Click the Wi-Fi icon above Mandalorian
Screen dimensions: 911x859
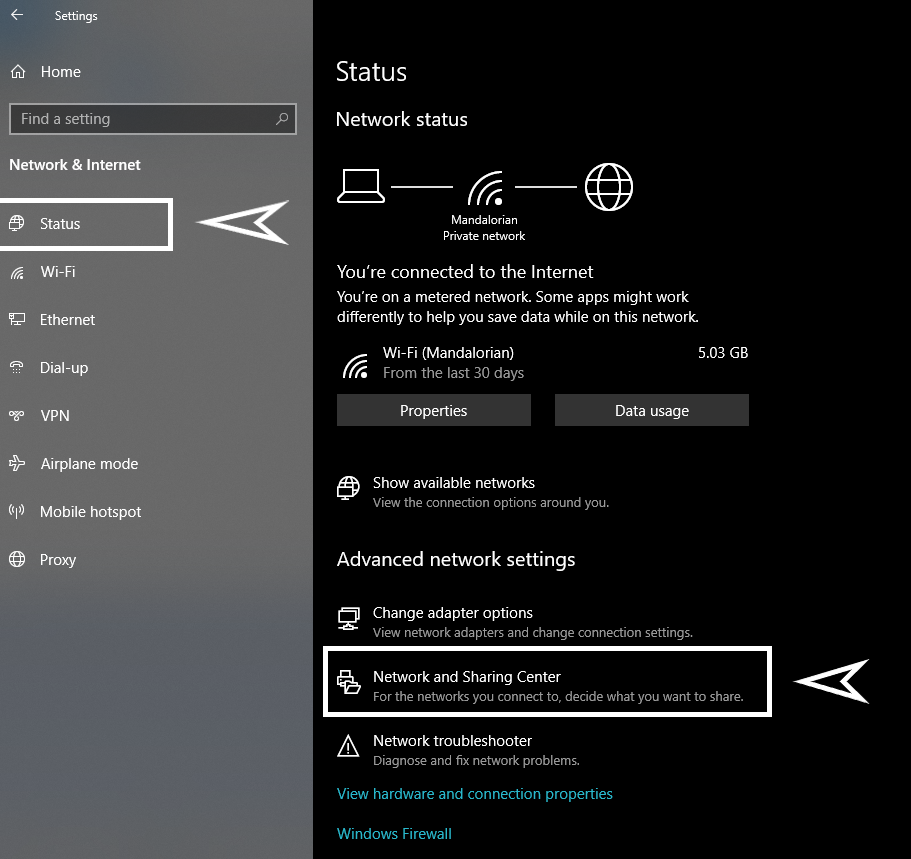pos(485,188)
